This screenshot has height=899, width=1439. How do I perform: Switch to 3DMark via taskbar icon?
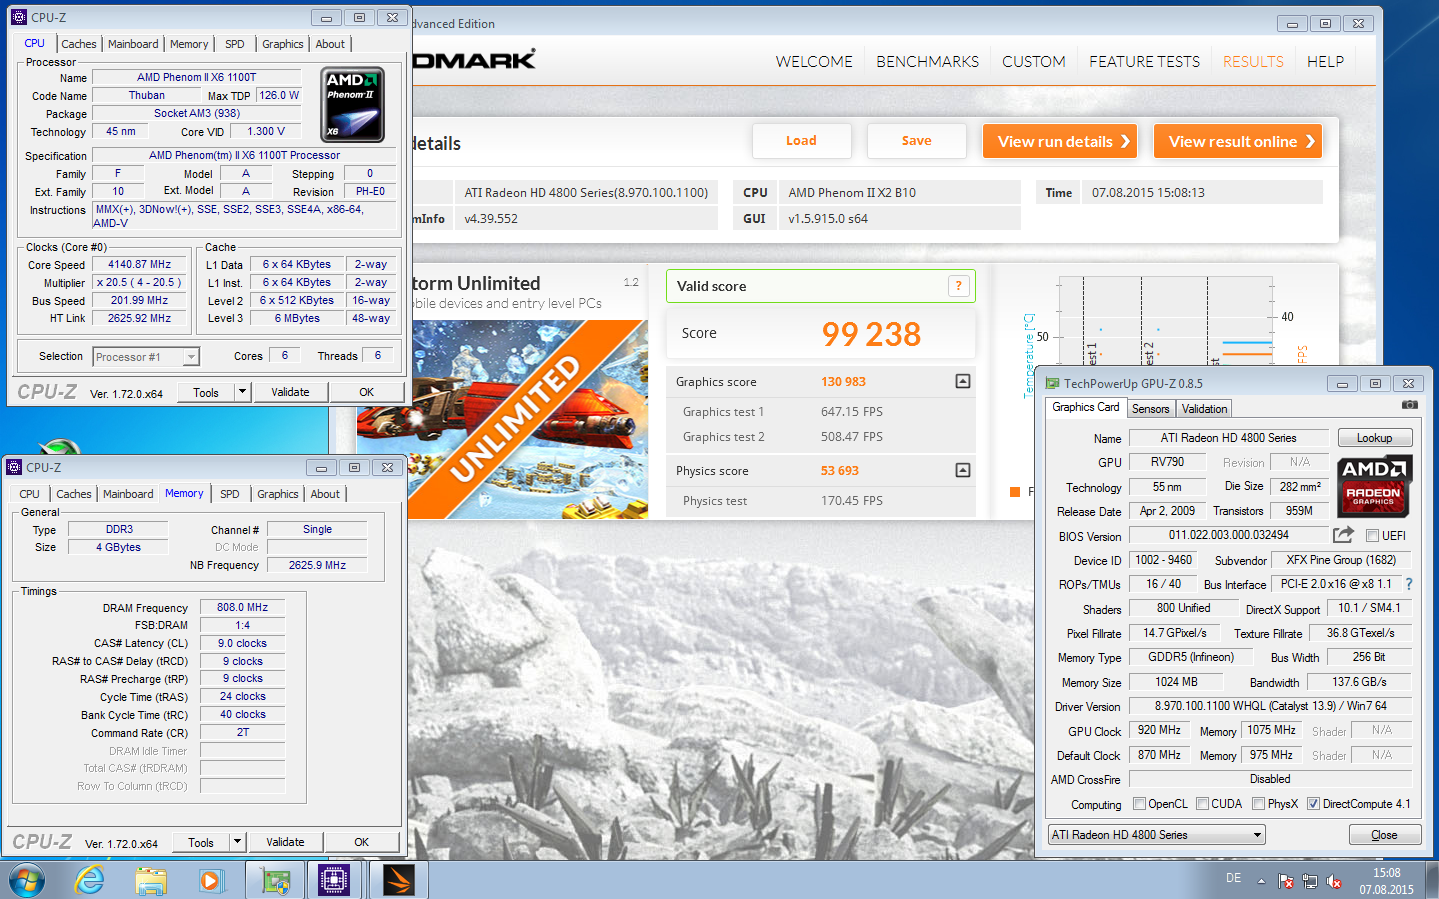(398, 880)
